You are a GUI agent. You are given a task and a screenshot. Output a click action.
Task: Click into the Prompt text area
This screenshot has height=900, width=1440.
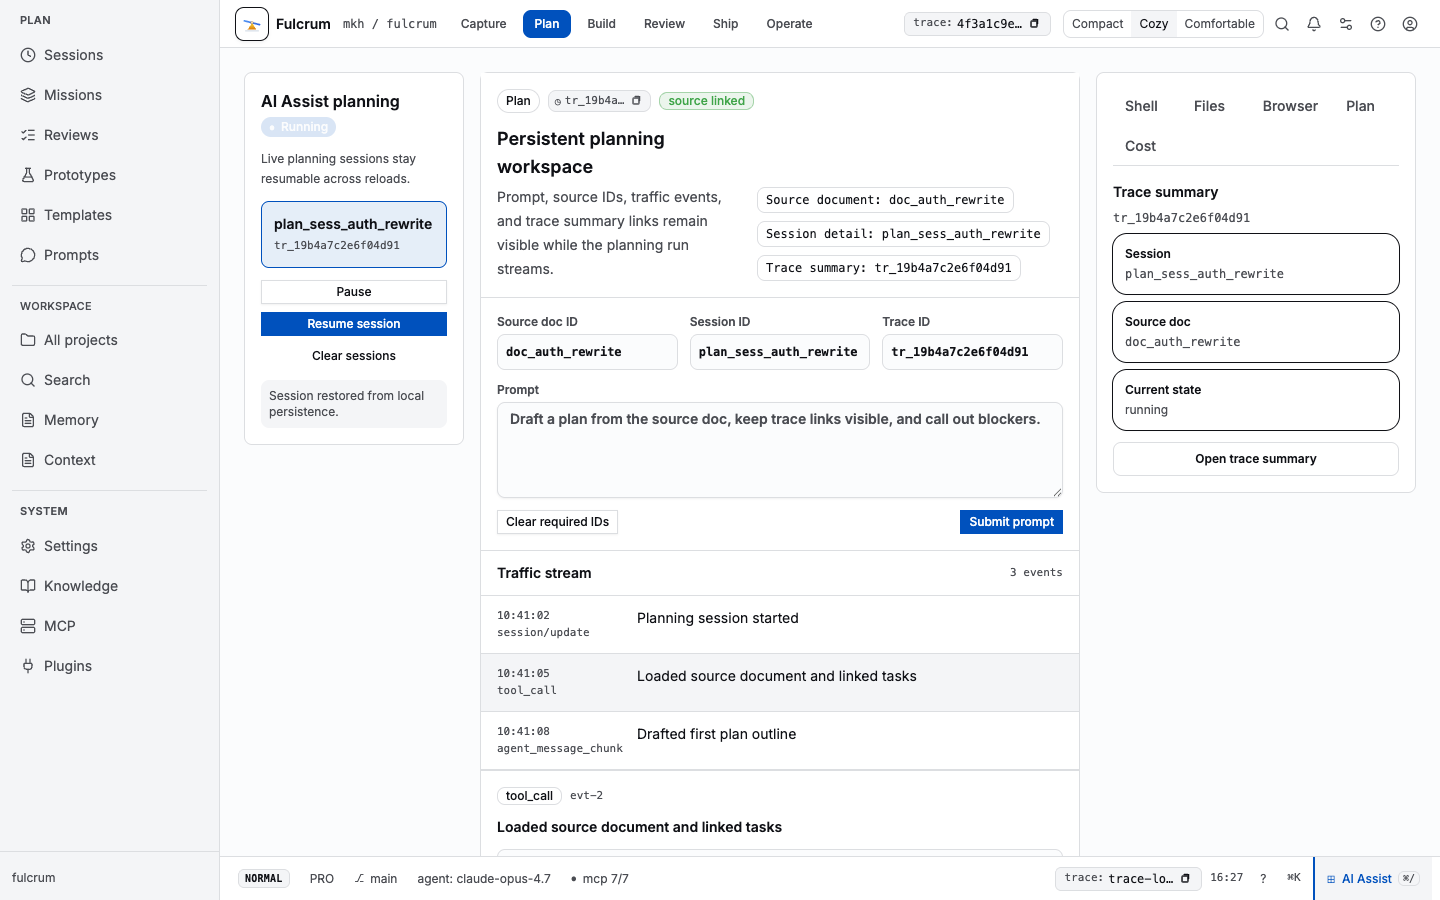pos(780,450)
